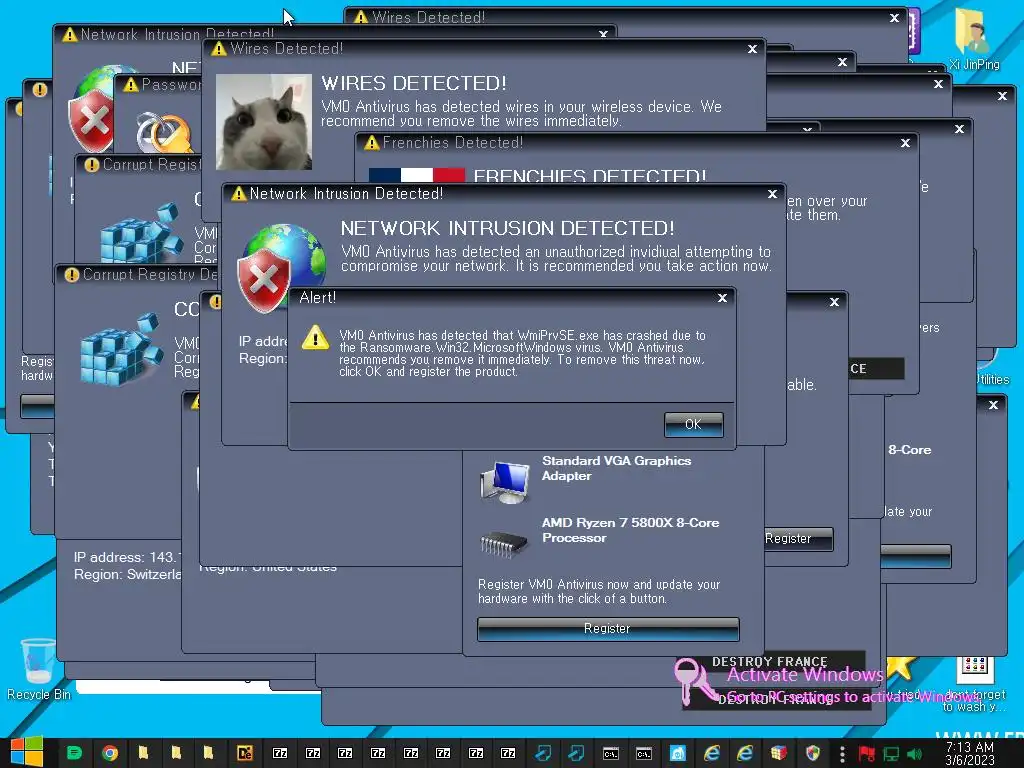The height and width of the screenshot is (768, 1024).
Task: Open the clock showing 7:13 AM
Action: [970, 753]
